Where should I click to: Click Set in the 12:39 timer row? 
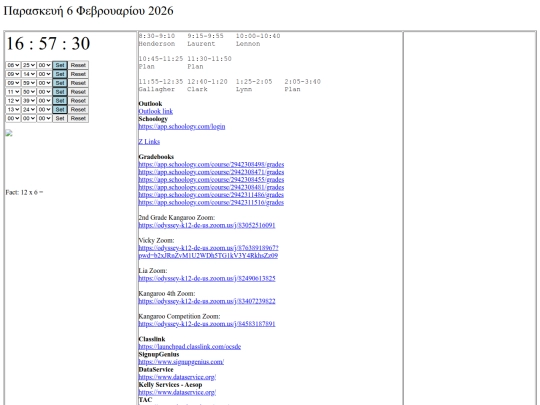pos(60,101)
